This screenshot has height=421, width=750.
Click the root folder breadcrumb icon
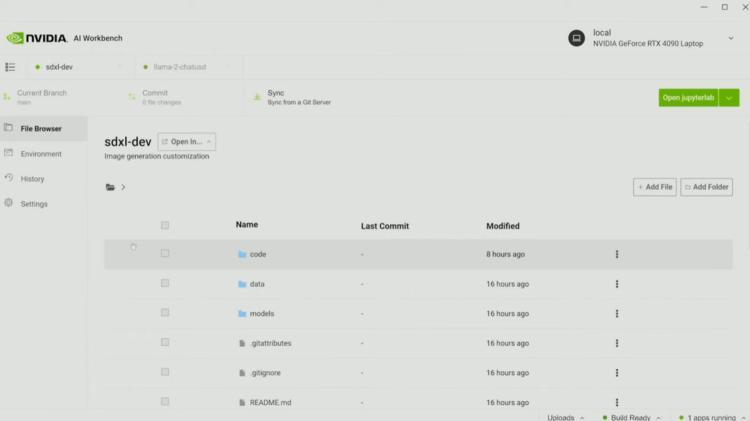coord(110,187)
